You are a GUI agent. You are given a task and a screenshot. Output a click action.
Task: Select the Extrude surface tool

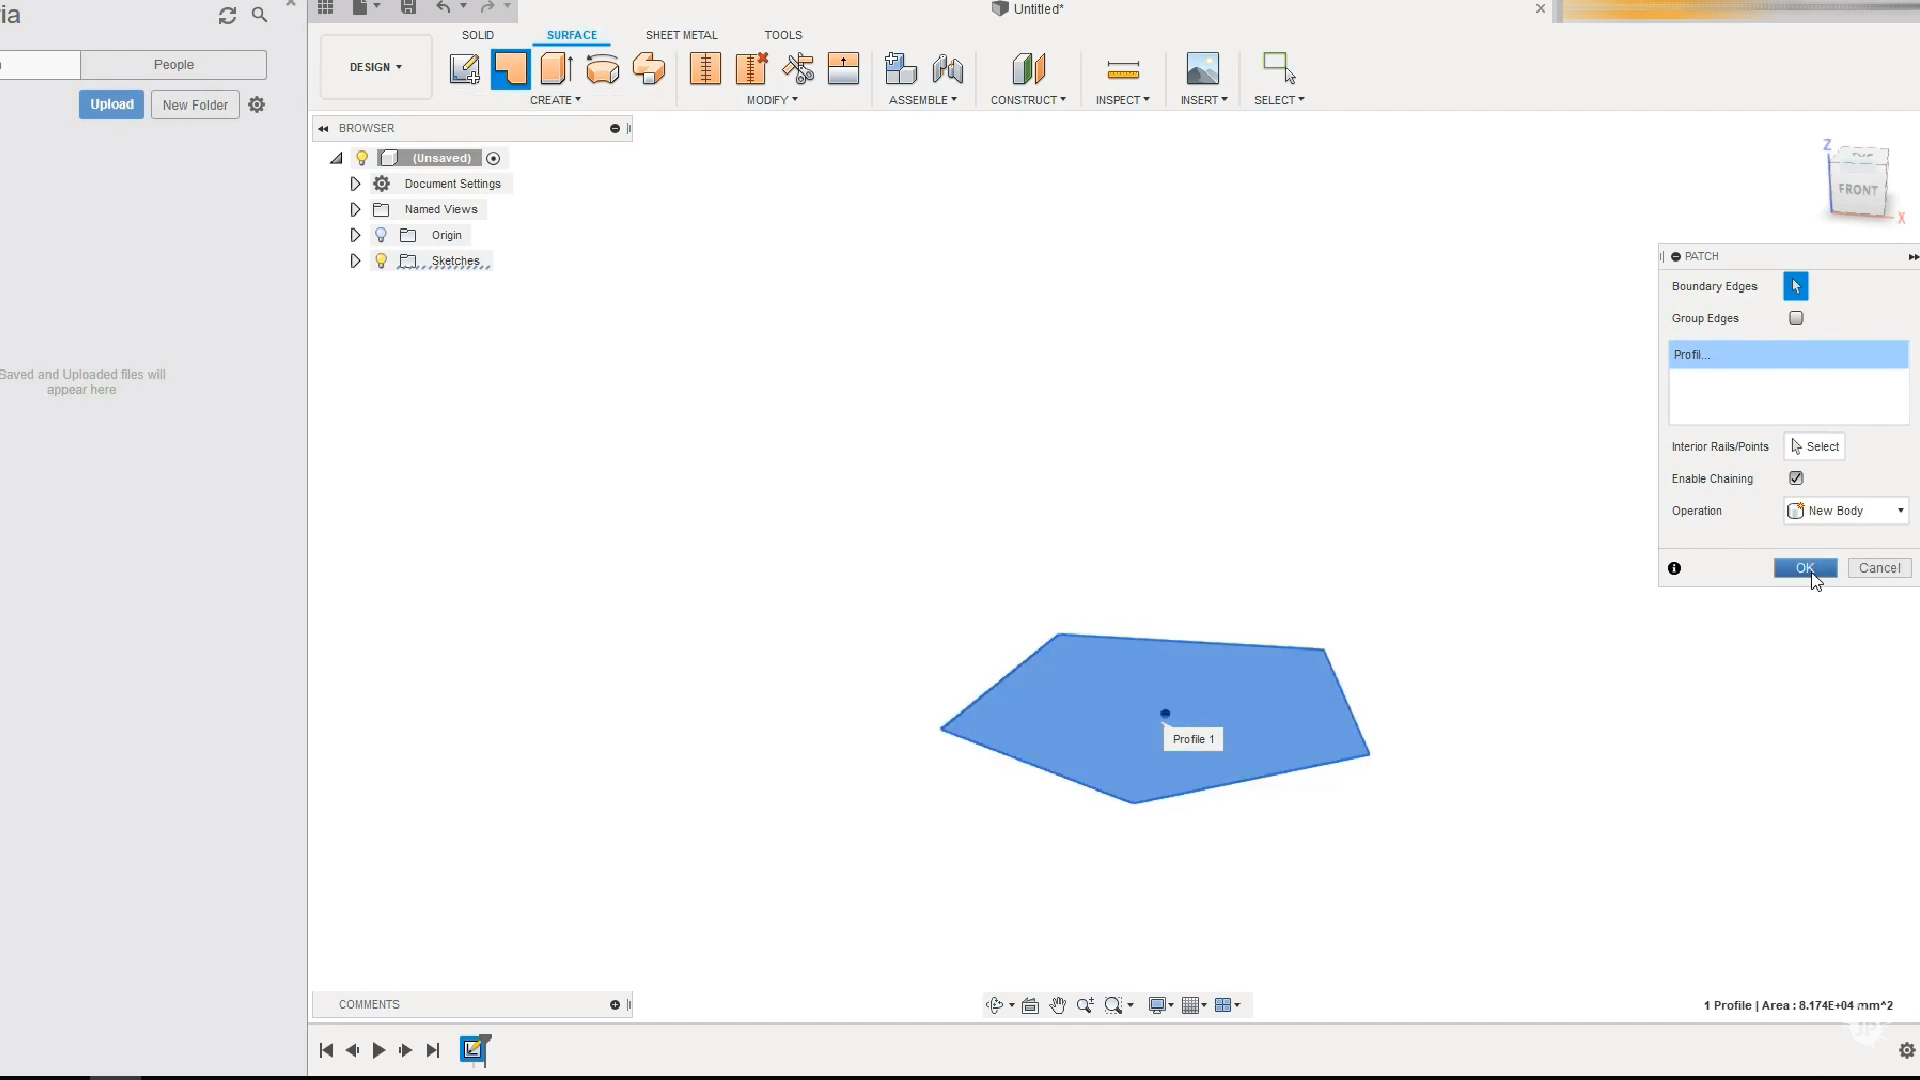pos(556,69)
